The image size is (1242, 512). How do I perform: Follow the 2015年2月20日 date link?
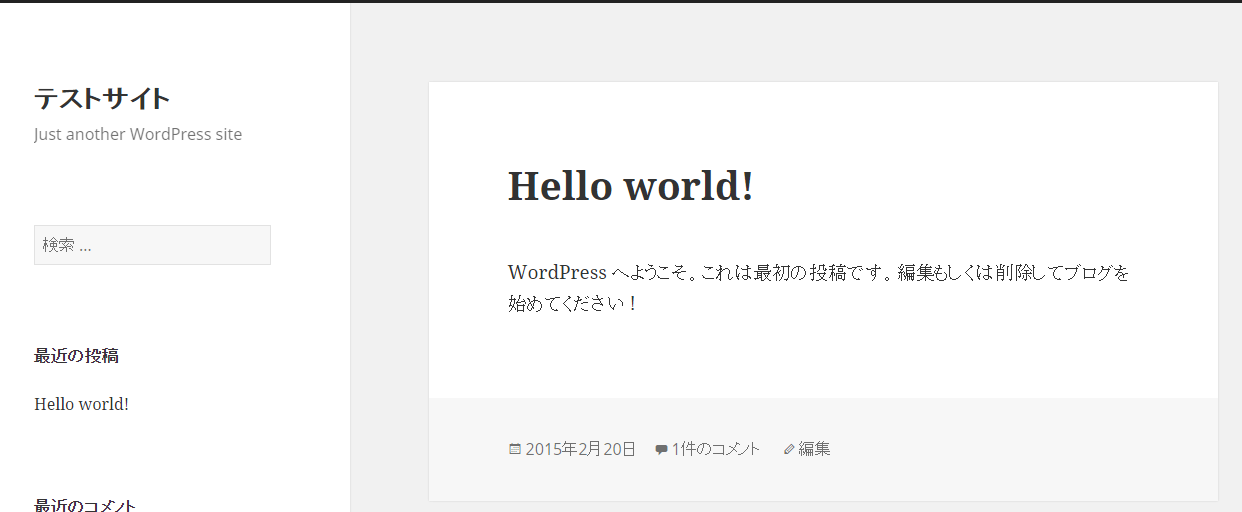point(580,449)
